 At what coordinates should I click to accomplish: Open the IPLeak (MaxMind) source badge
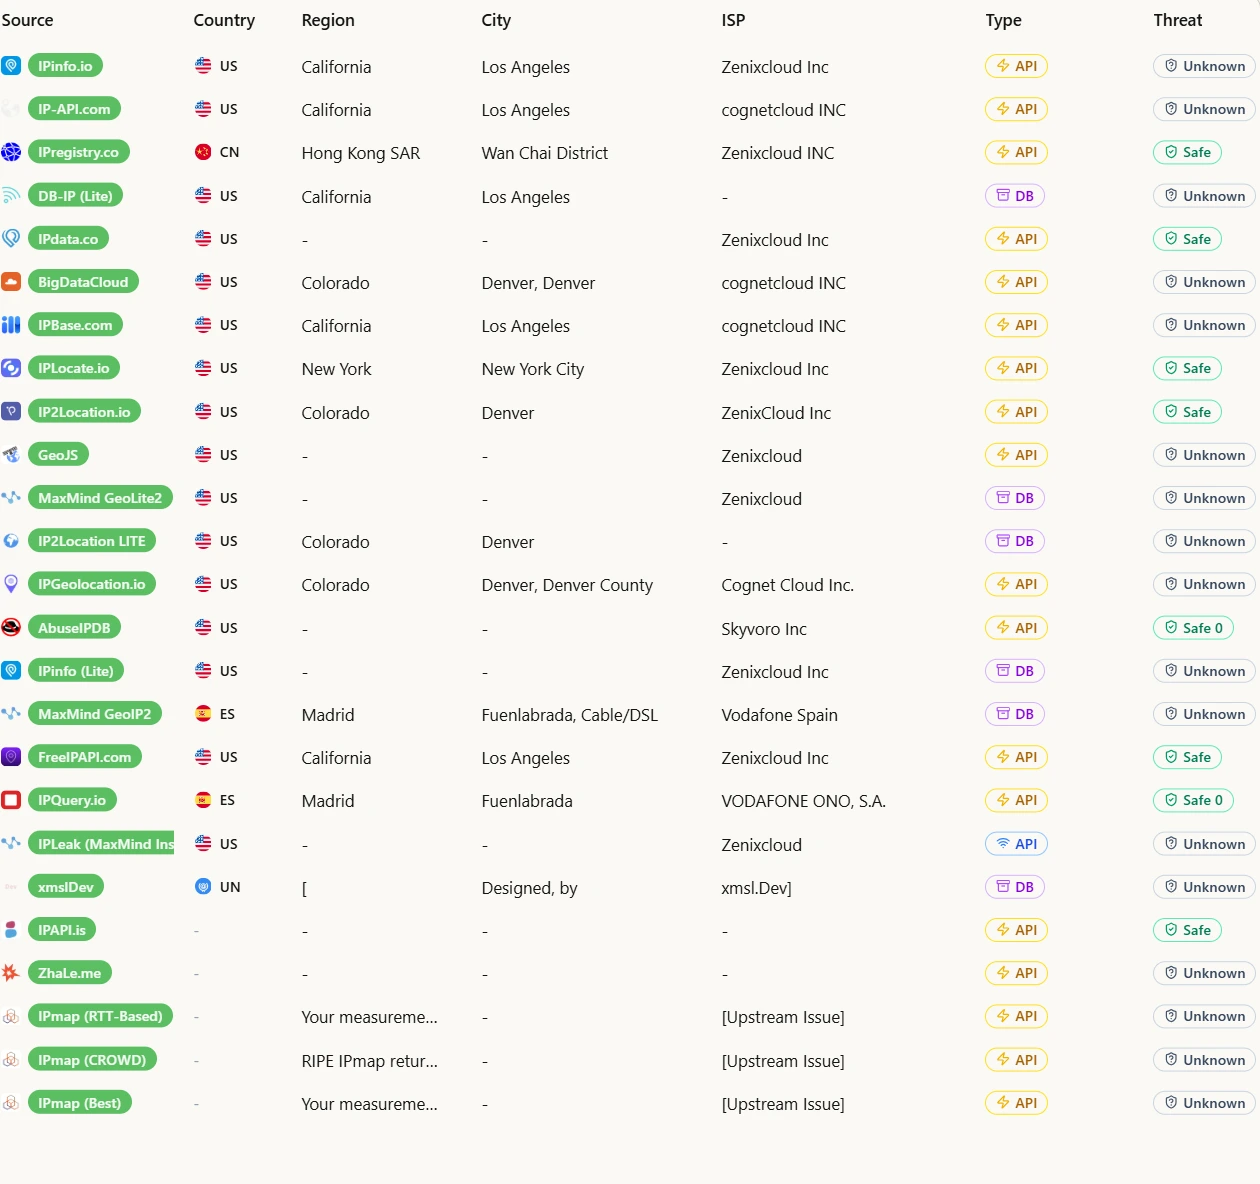point(101,844)
